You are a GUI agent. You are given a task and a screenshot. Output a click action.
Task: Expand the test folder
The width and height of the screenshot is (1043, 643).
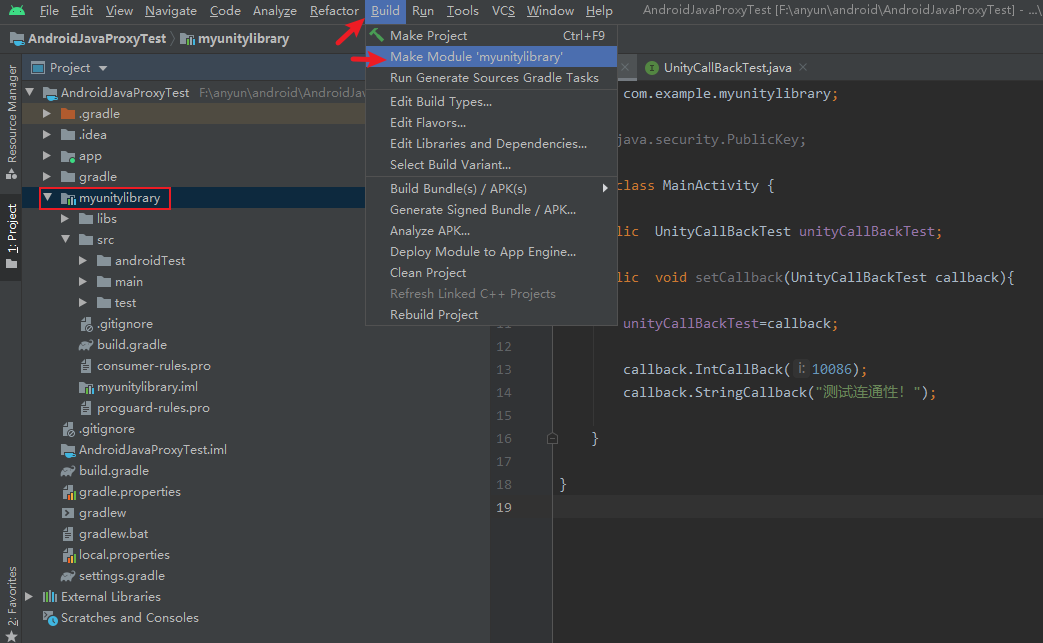(x=82, y=303)
